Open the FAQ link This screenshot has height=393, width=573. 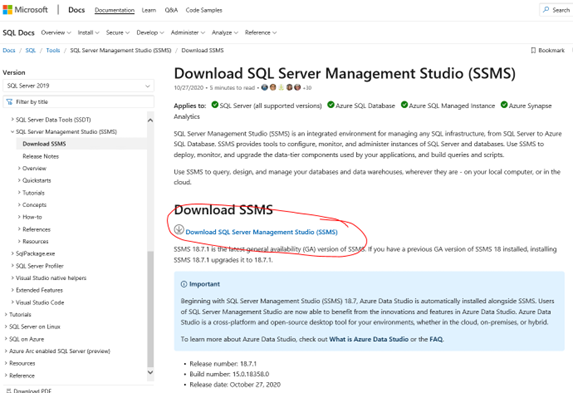point(436,339)
